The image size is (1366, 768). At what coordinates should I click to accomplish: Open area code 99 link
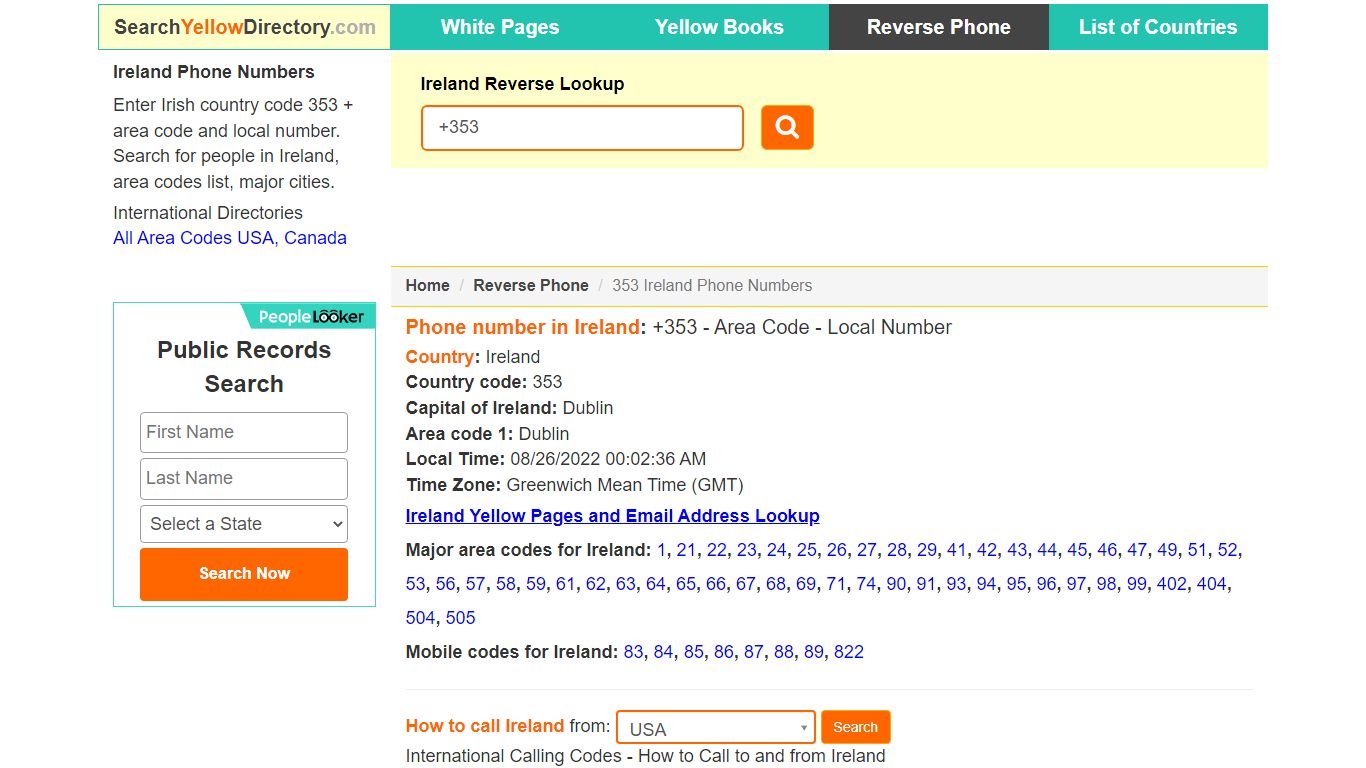(1136, 584)
